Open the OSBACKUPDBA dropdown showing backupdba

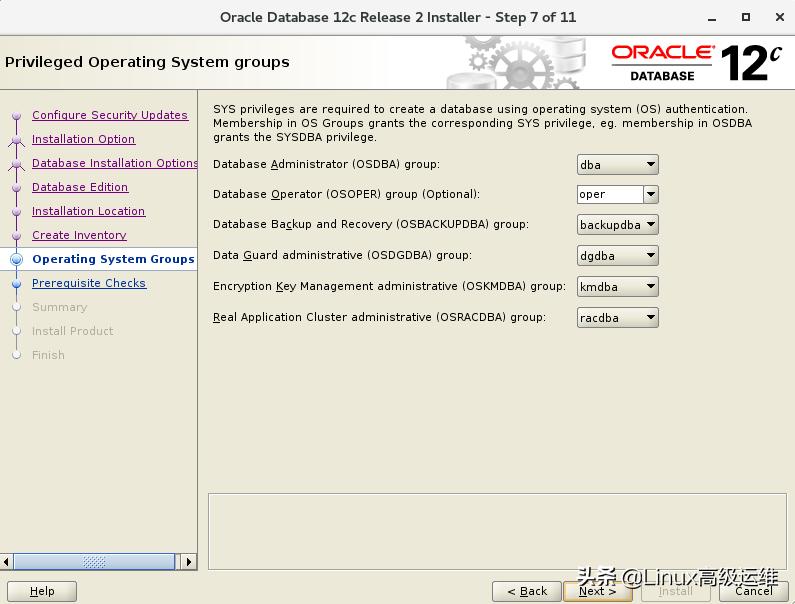618,225
